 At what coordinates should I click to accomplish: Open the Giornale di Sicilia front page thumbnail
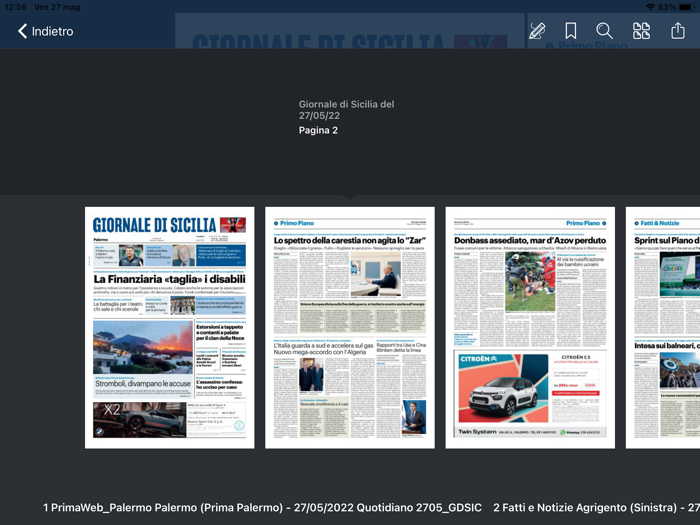click(170, 328)
